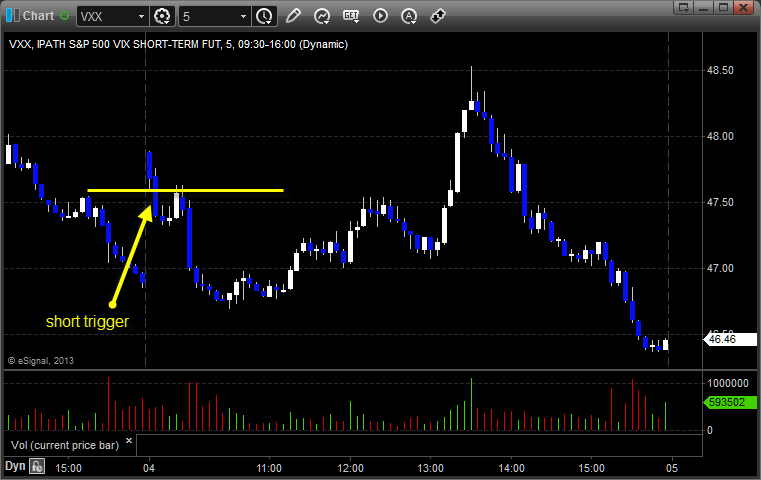Viewport: 761px width, 480px height.
Task: Click the lock icon next to Dyn
Action: [x=37, y=467]
